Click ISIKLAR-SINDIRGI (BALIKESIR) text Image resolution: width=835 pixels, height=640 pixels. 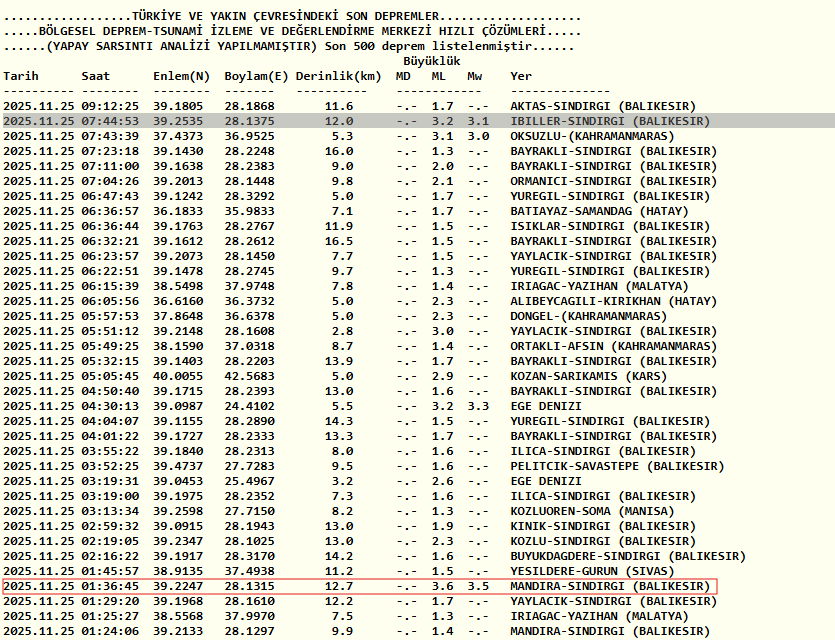point(610,226)
